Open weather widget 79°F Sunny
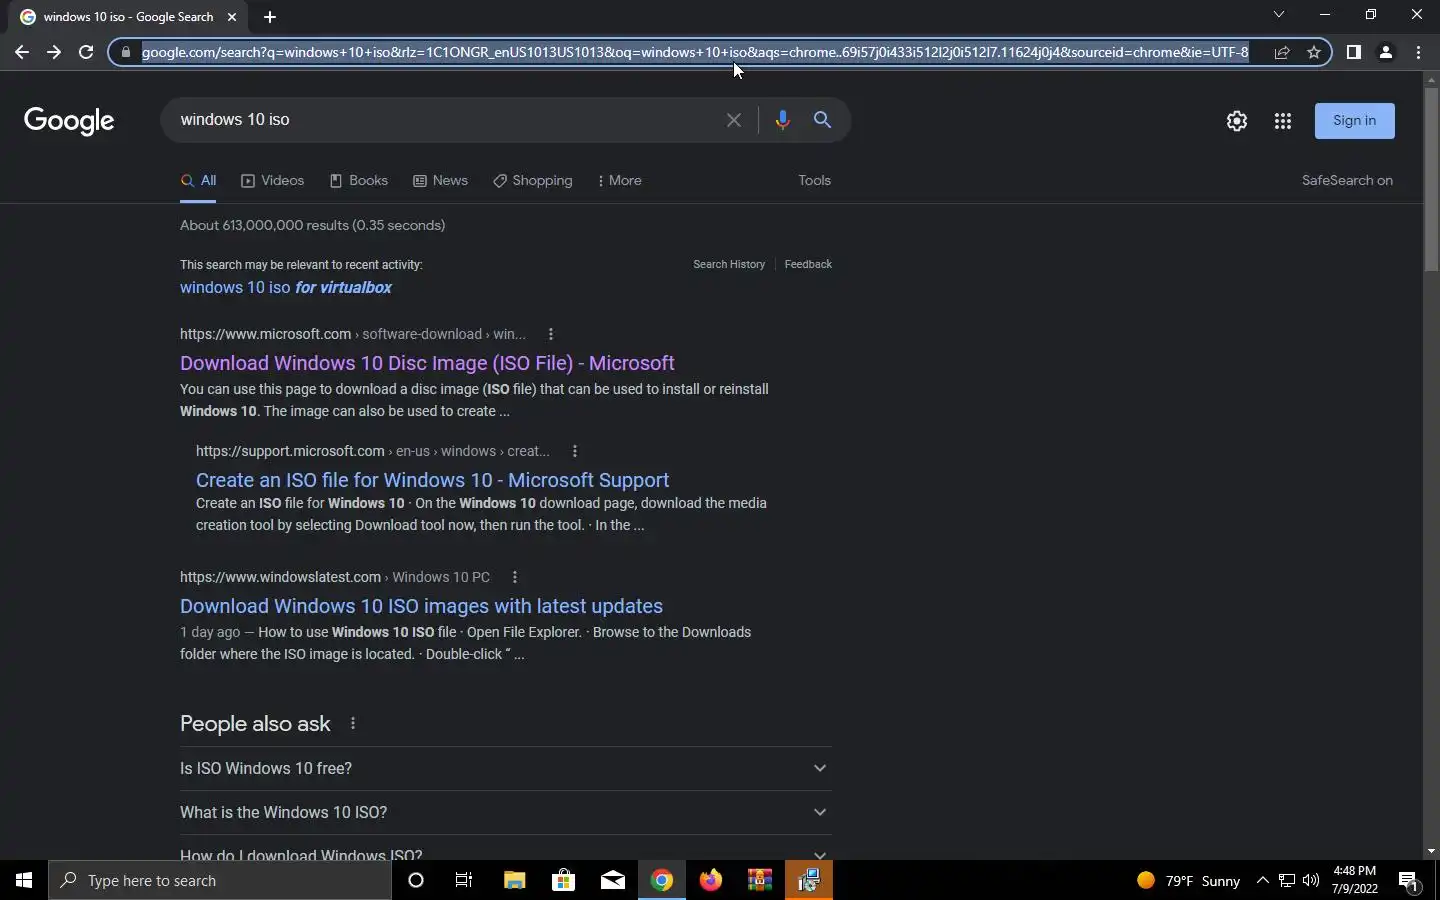The height and width of the screenshot is (900, 1440). (x=1188, y=881)
